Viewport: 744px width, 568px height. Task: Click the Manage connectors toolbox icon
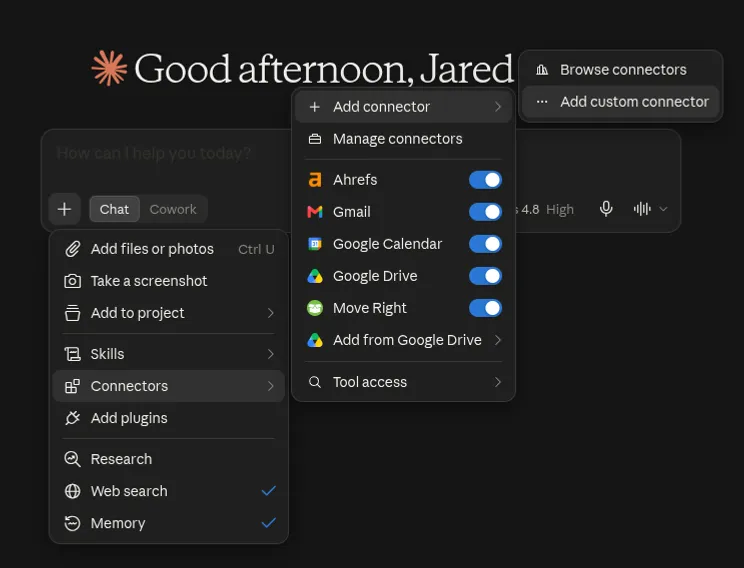point(315,139)
